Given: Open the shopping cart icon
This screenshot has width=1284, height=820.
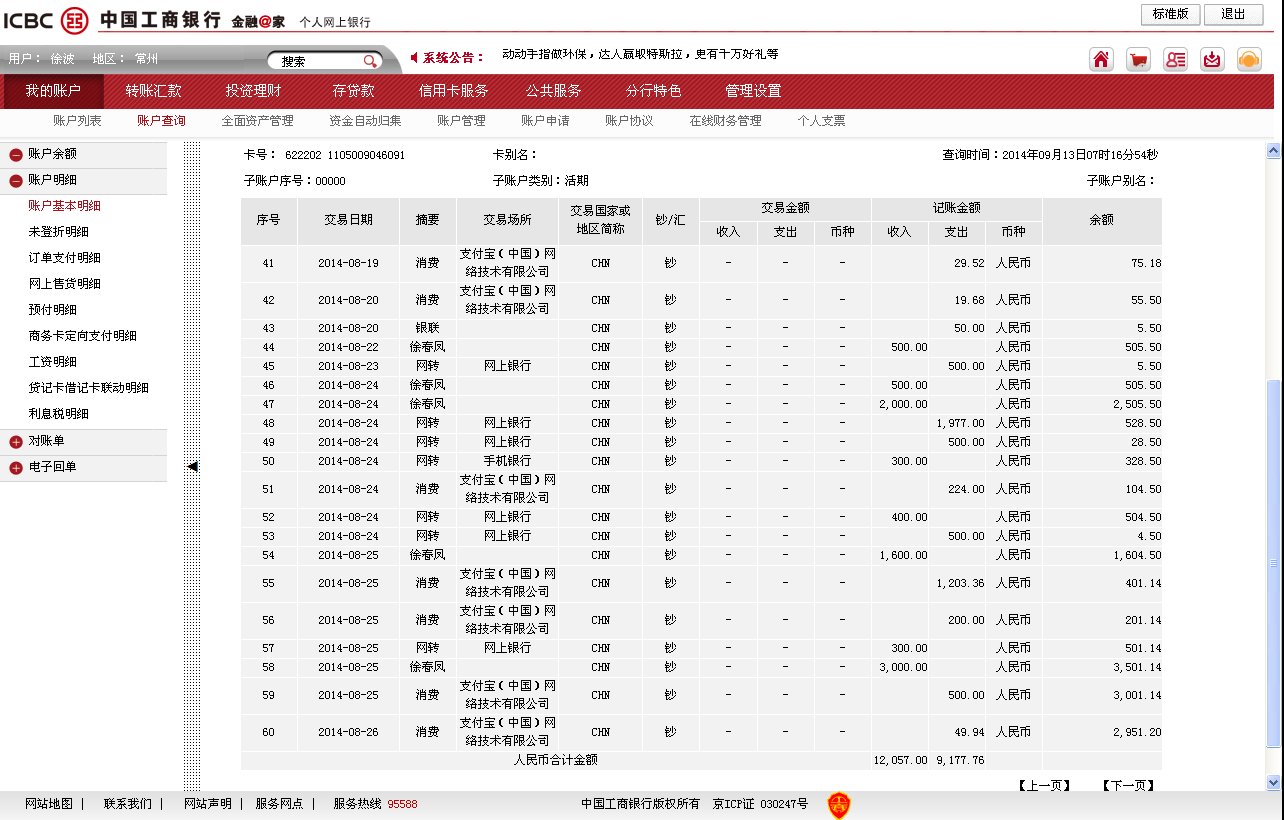Looking at the screenshot, I should [x=1138, y=59].
